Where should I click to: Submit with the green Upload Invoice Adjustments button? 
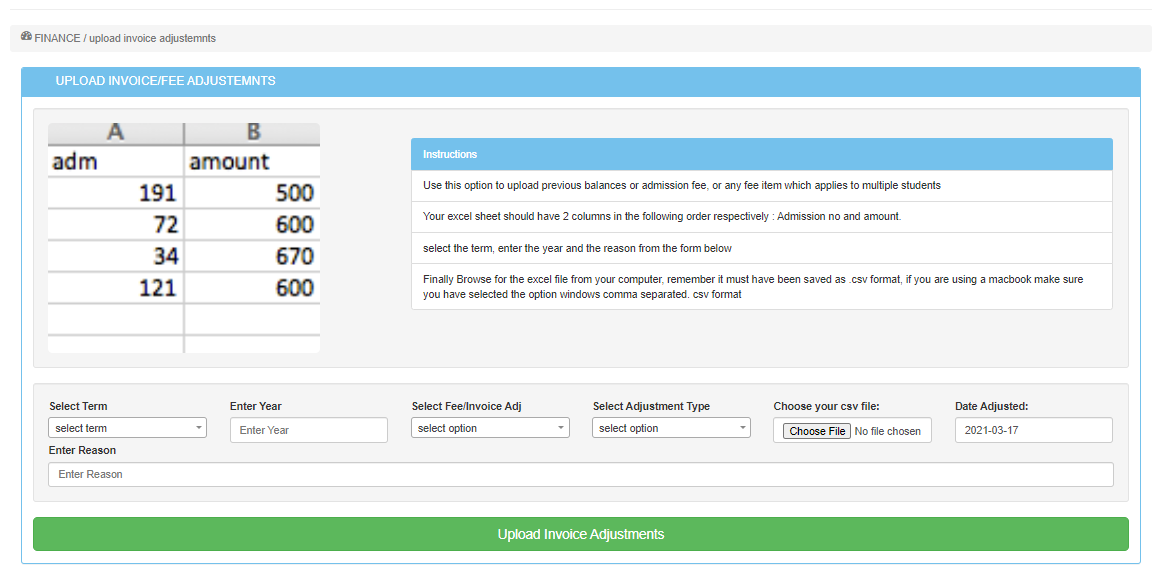[580, 534]
